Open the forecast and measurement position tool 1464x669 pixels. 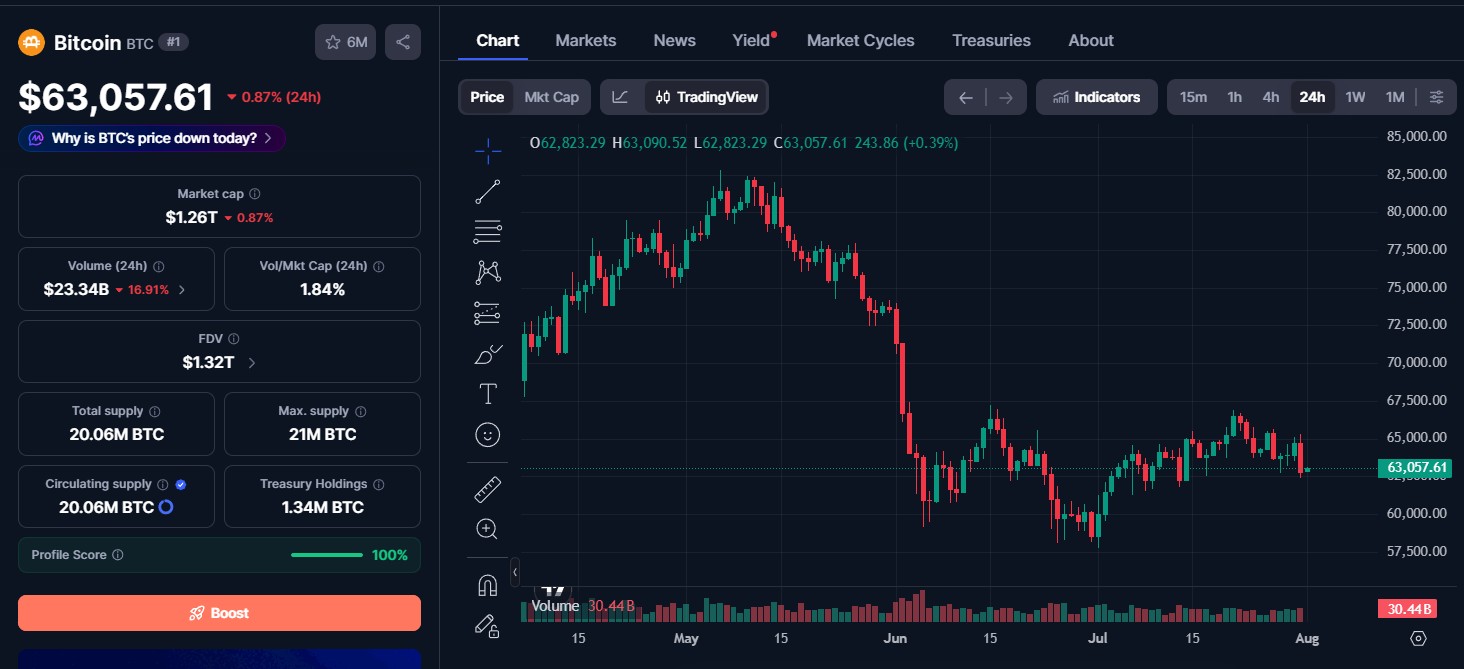488,313
